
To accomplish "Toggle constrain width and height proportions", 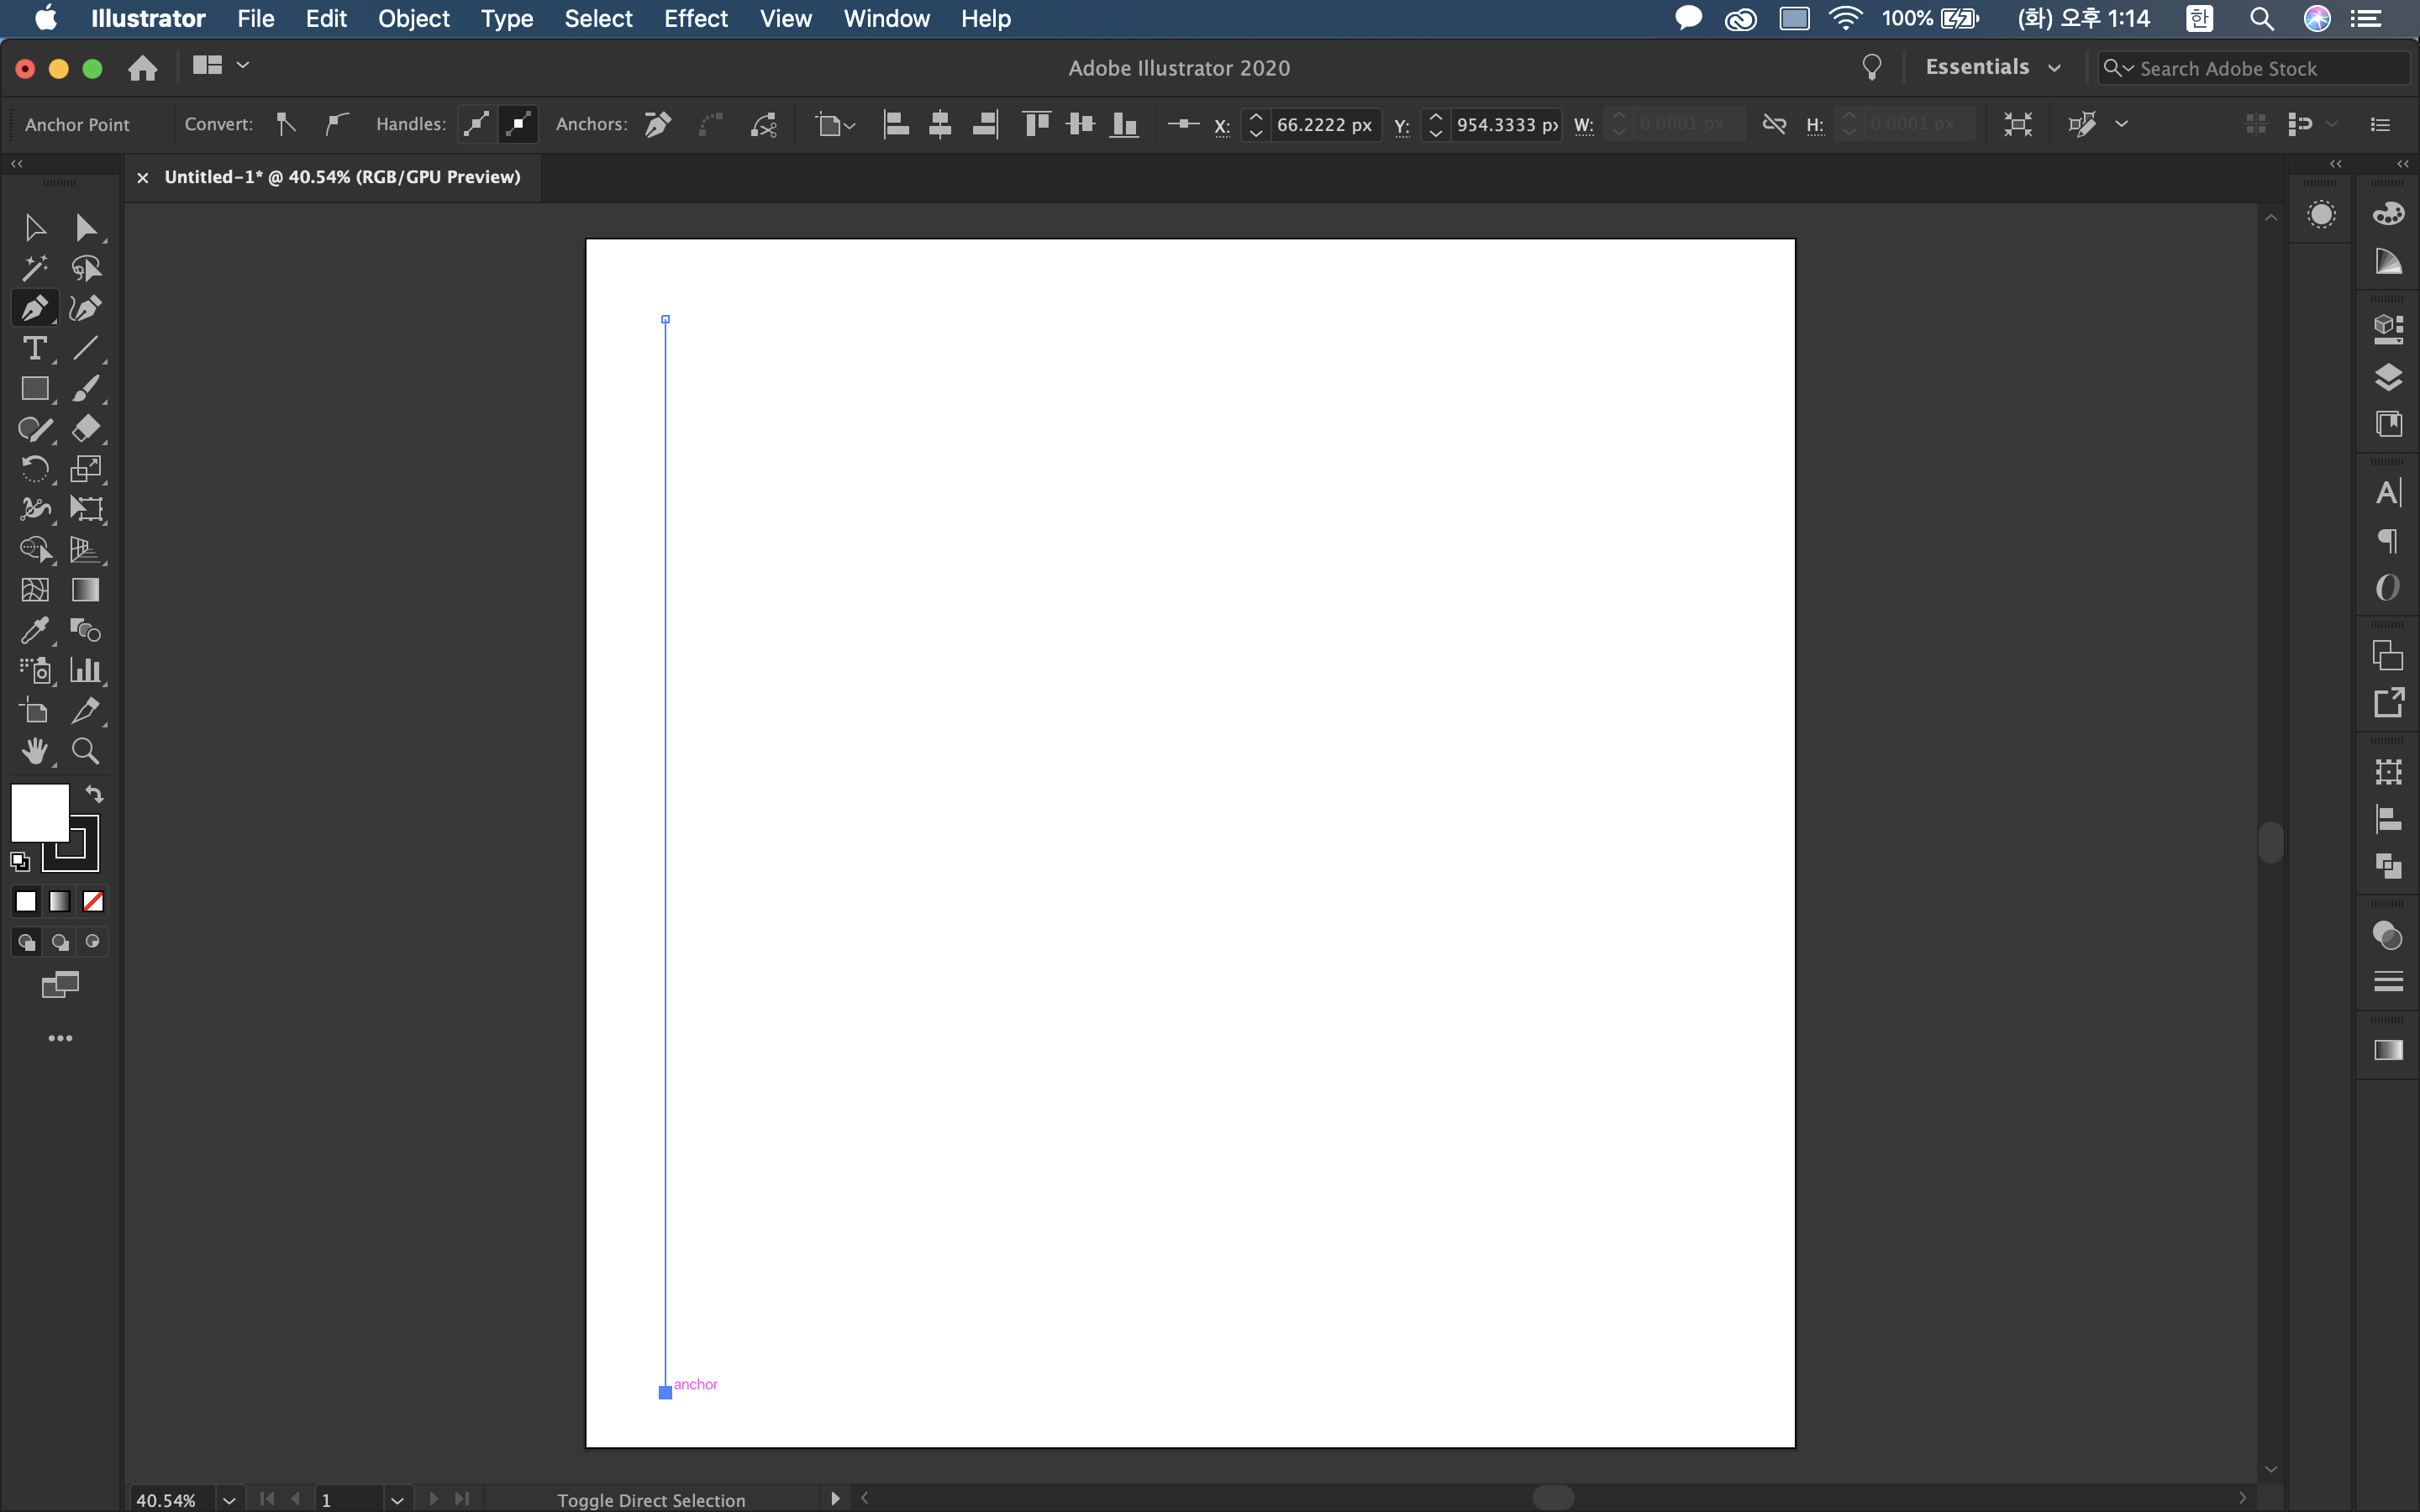I will coord(1774,124).
